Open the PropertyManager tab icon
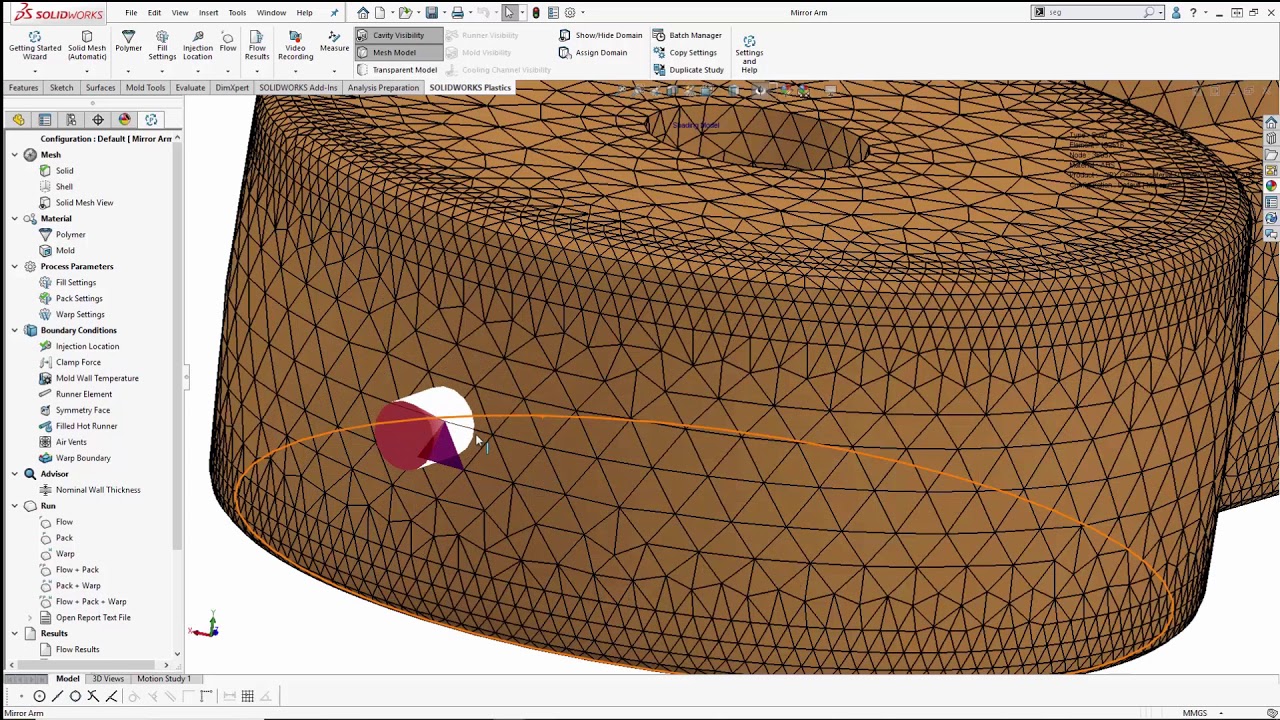 pos(45,120)
